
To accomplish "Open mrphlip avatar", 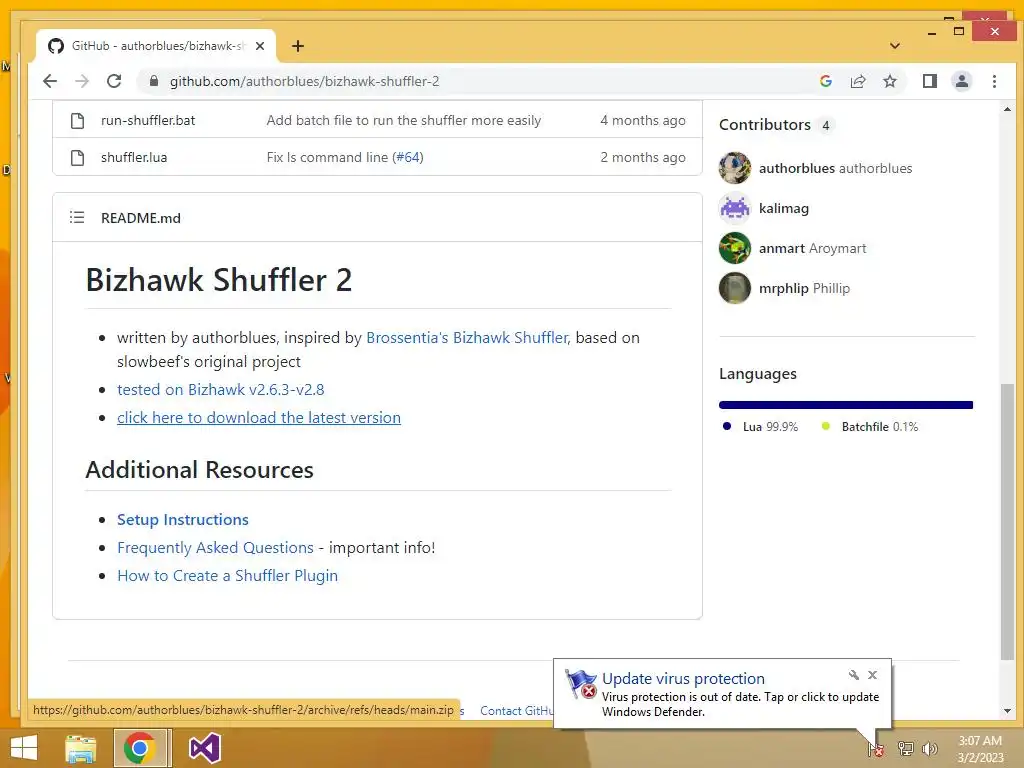I will pyautogui.click(x=735, y=288).
